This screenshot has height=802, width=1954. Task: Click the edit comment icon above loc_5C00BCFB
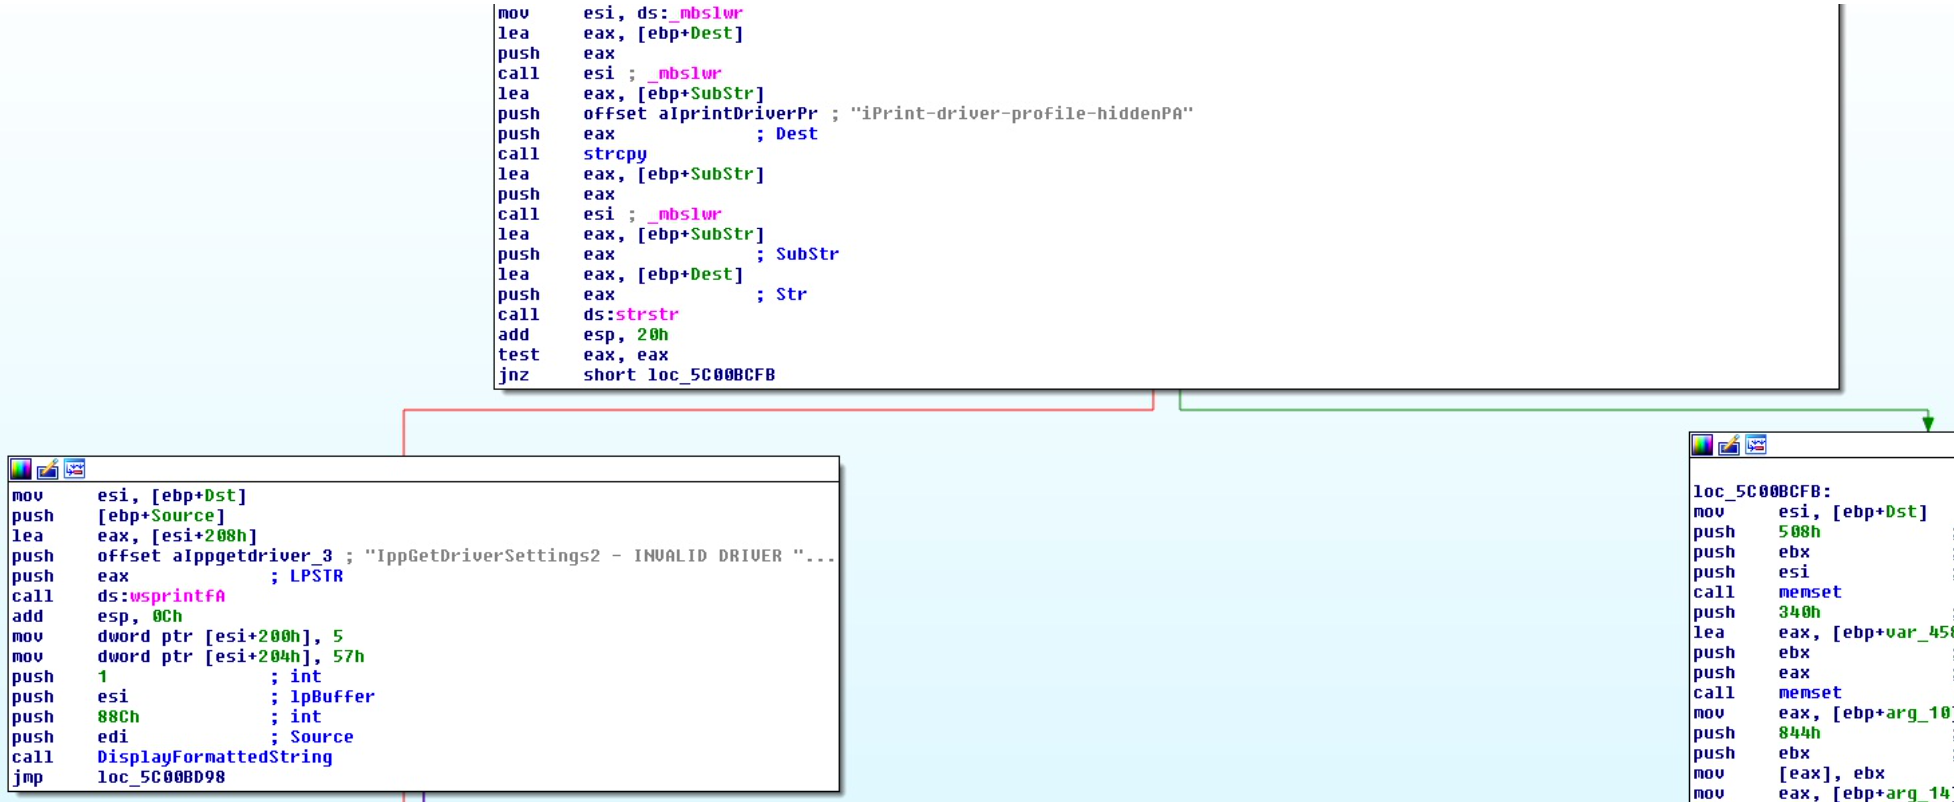tap(1730, 445)
